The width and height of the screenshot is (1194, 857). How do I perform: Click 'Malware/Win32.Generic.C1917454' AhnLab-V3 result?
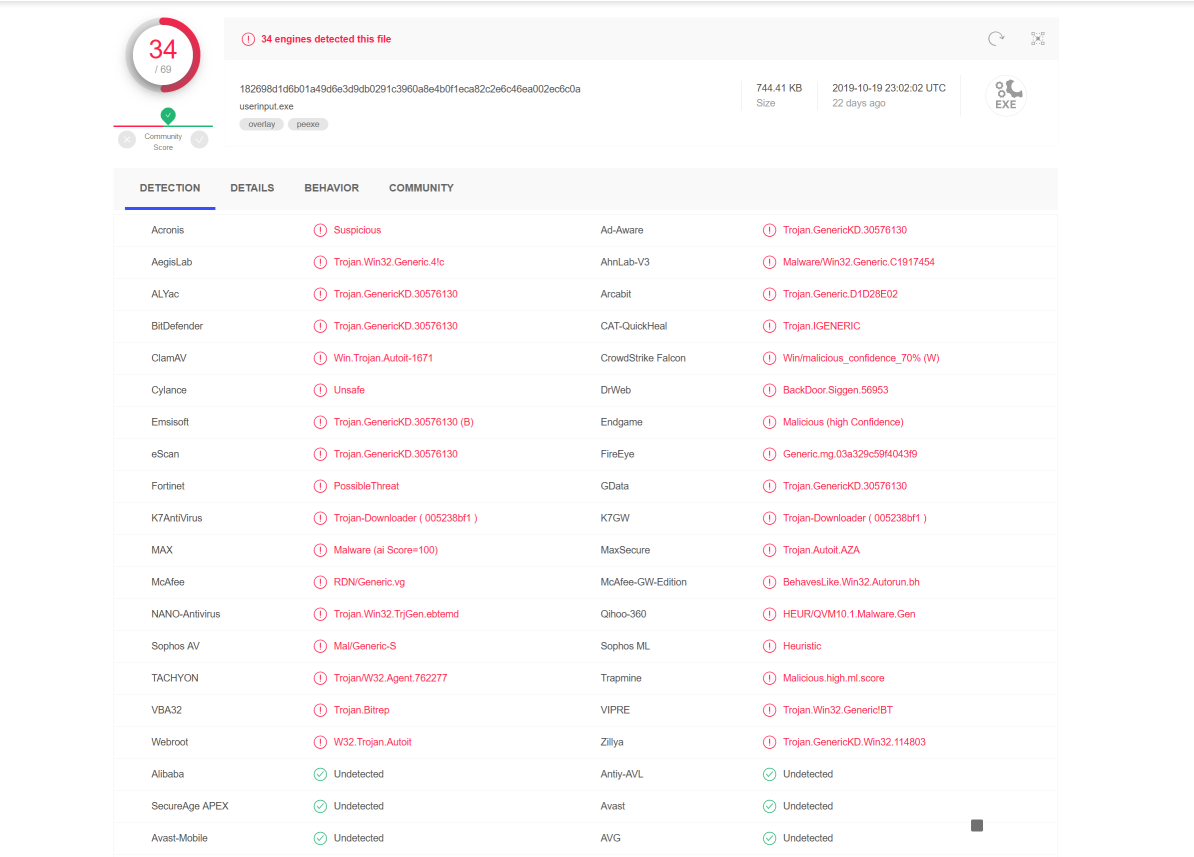(x=858, y=262)
